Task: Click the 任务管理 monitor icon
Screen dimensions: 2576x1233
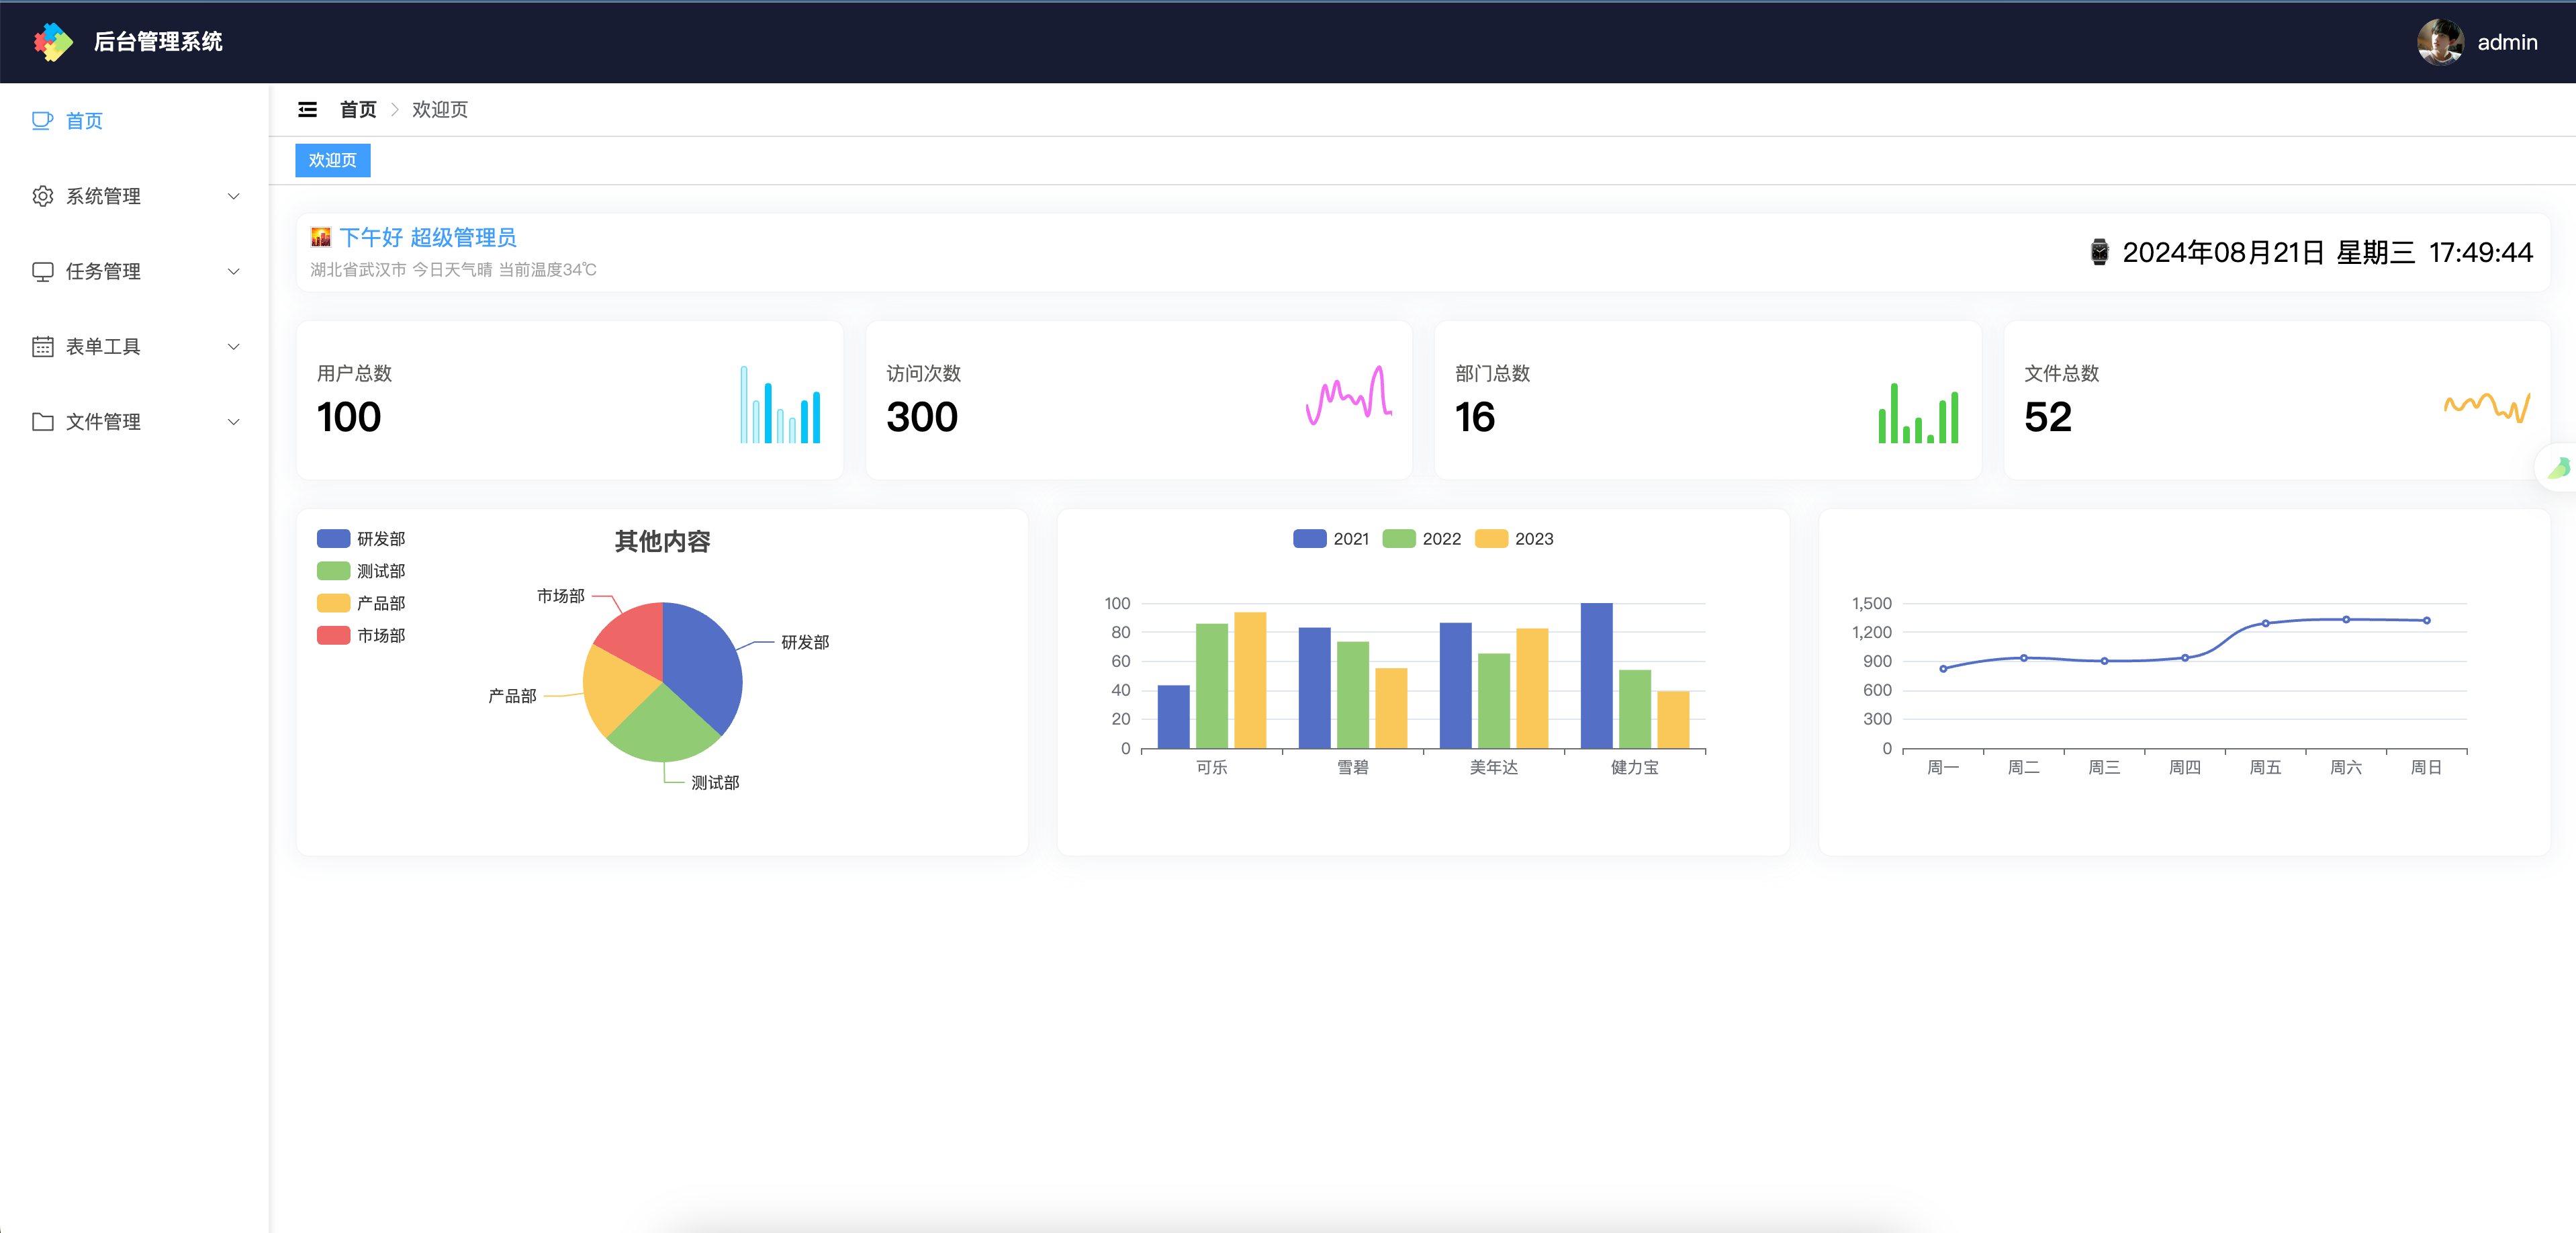Action: point(42,271)
